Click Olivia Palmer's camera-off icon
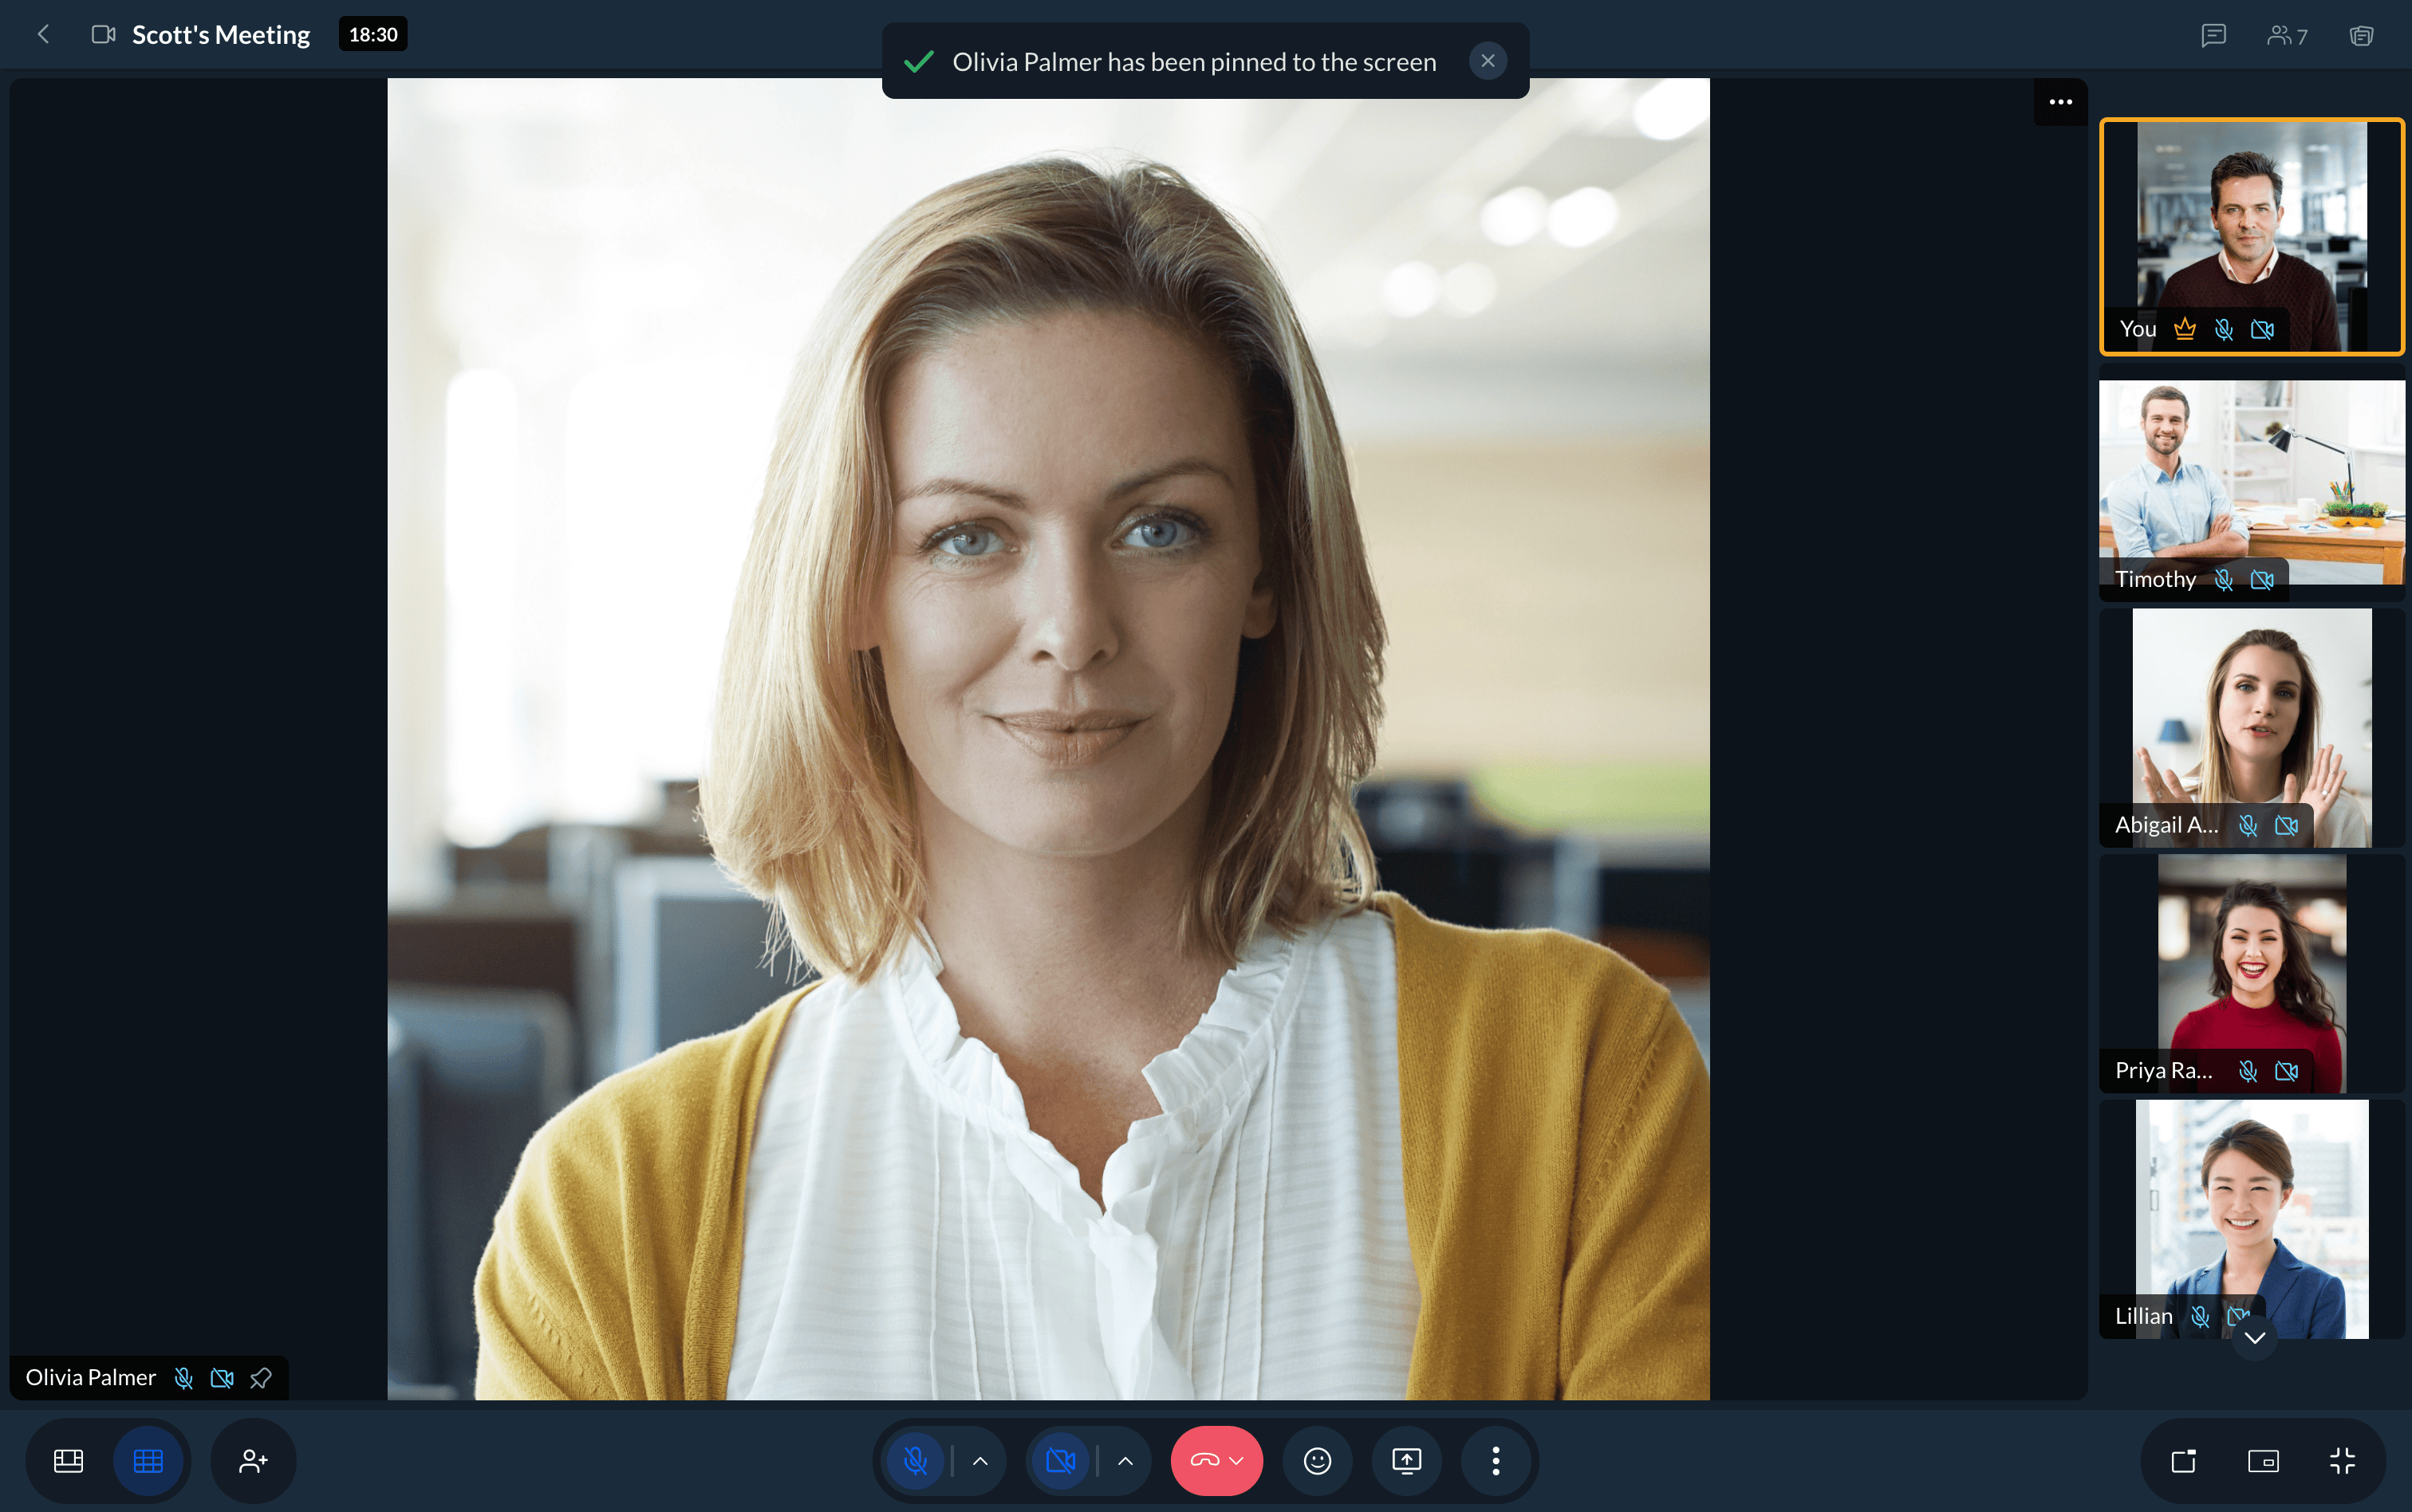2412x1512 pixels. click(222, 1378)
